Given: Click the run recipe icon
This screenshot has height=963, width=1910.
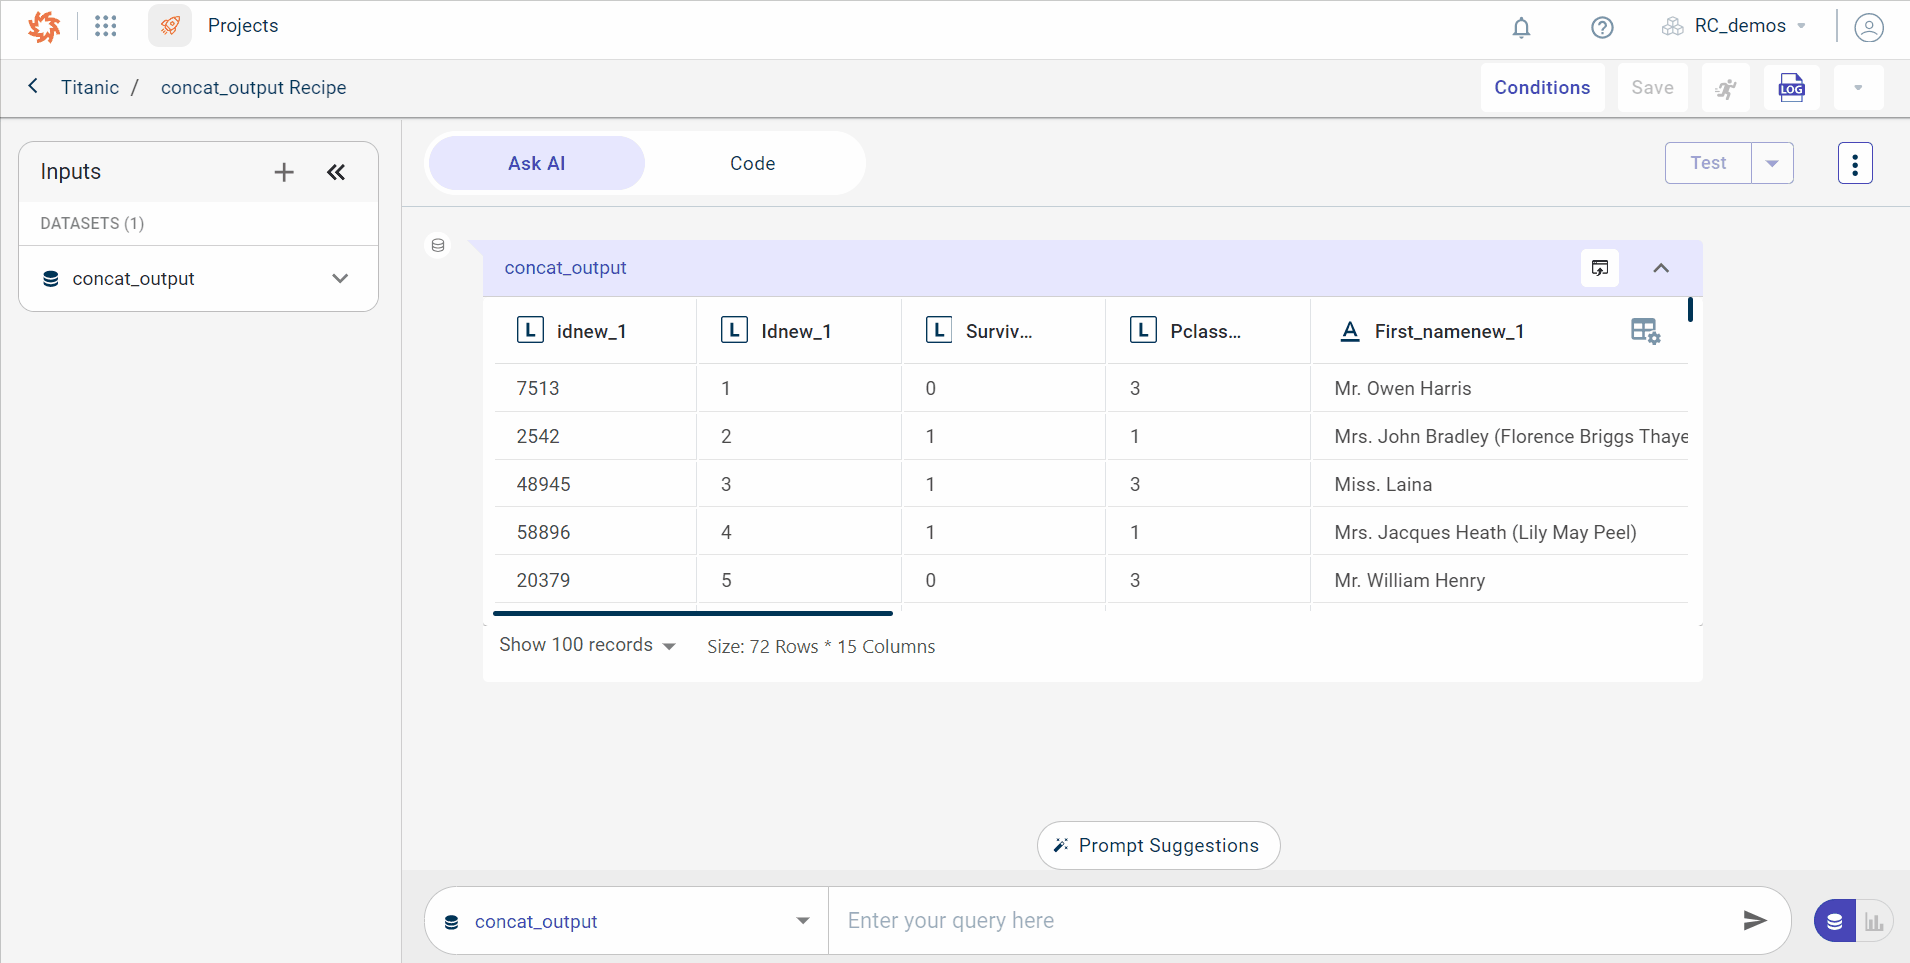Looking at the screenshot, I should tap(1726, 88).
